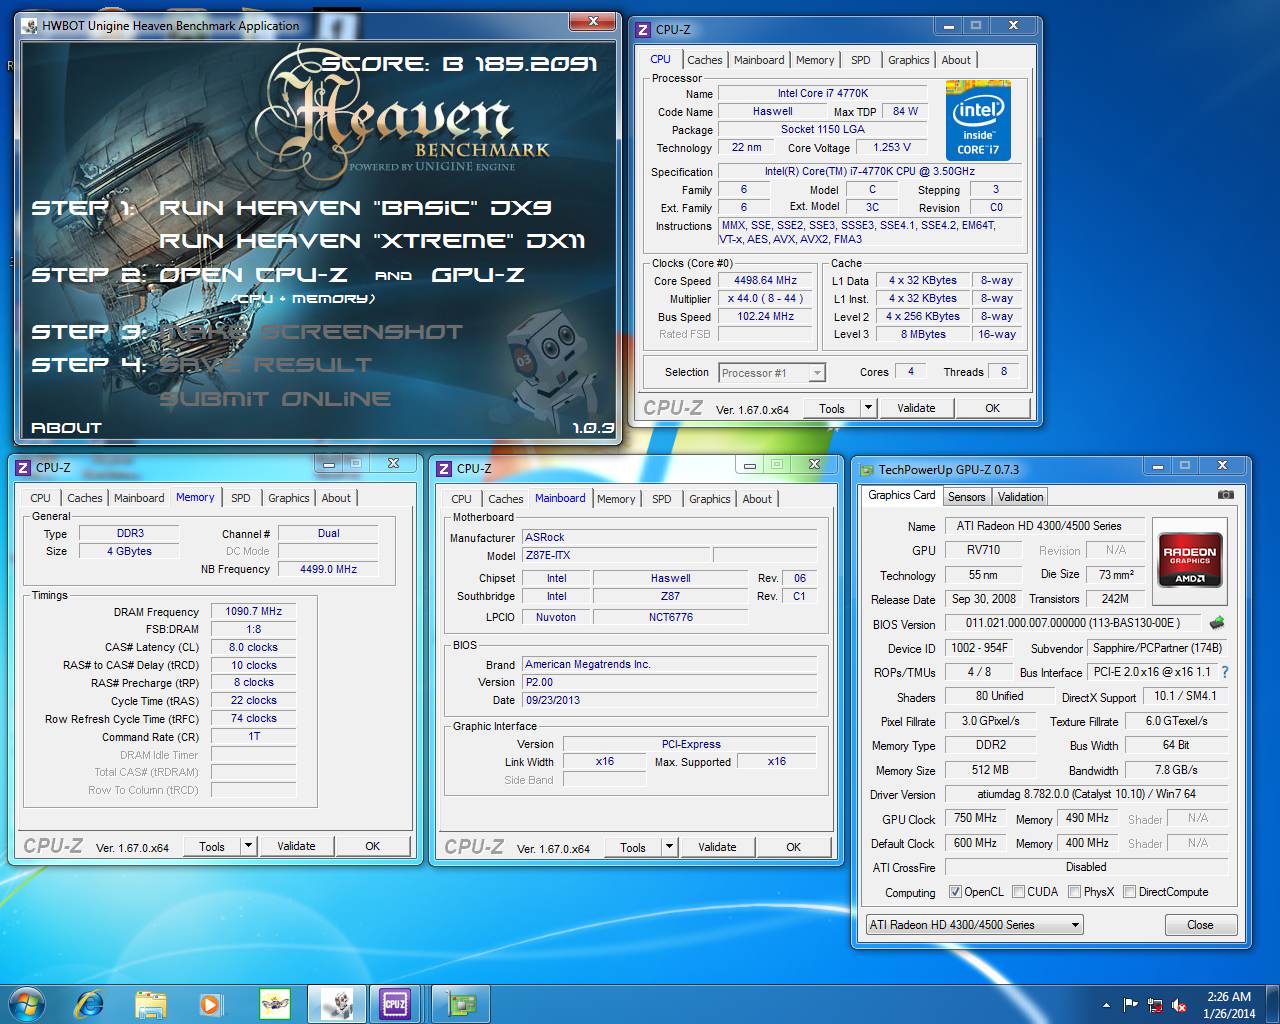This screenshot has height=1024, width=1280.
Task: Click the Close button in GPU-Z
Action: tap(1200, 925)
